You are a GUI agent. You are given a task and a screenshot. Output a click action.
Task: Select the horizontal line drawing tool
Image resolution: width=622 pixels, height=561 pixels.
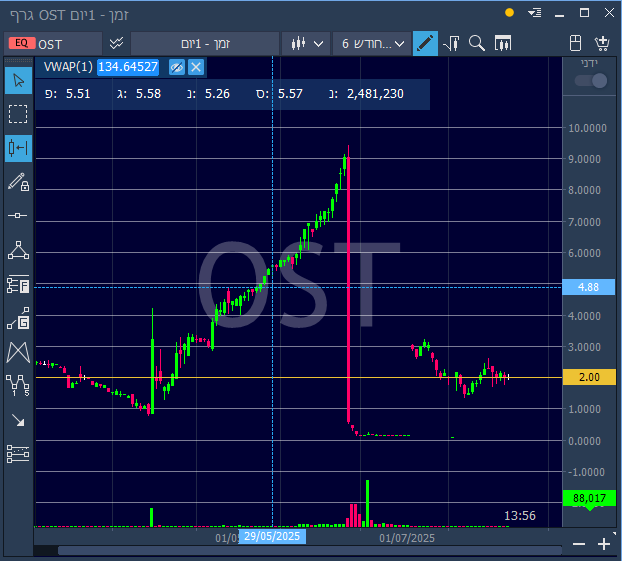pos(18,215)
